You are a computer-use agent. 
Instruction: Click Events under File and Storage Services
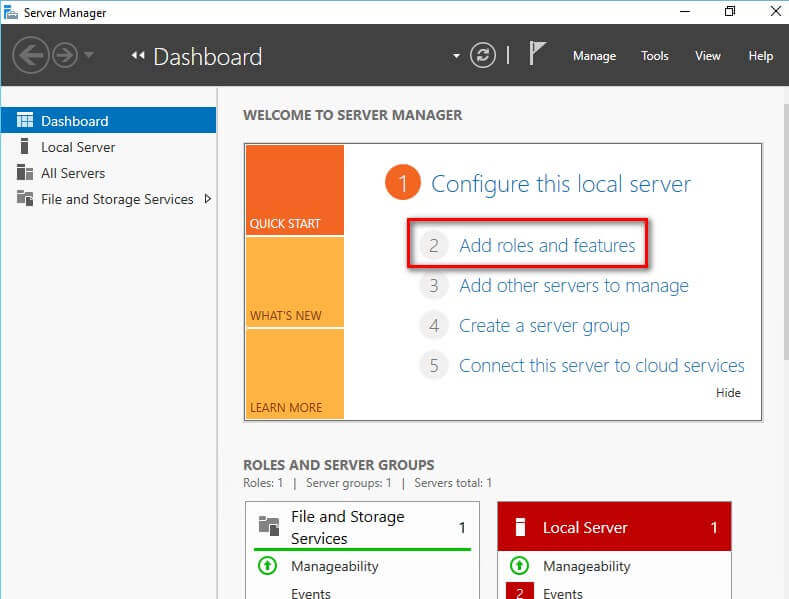310,593
